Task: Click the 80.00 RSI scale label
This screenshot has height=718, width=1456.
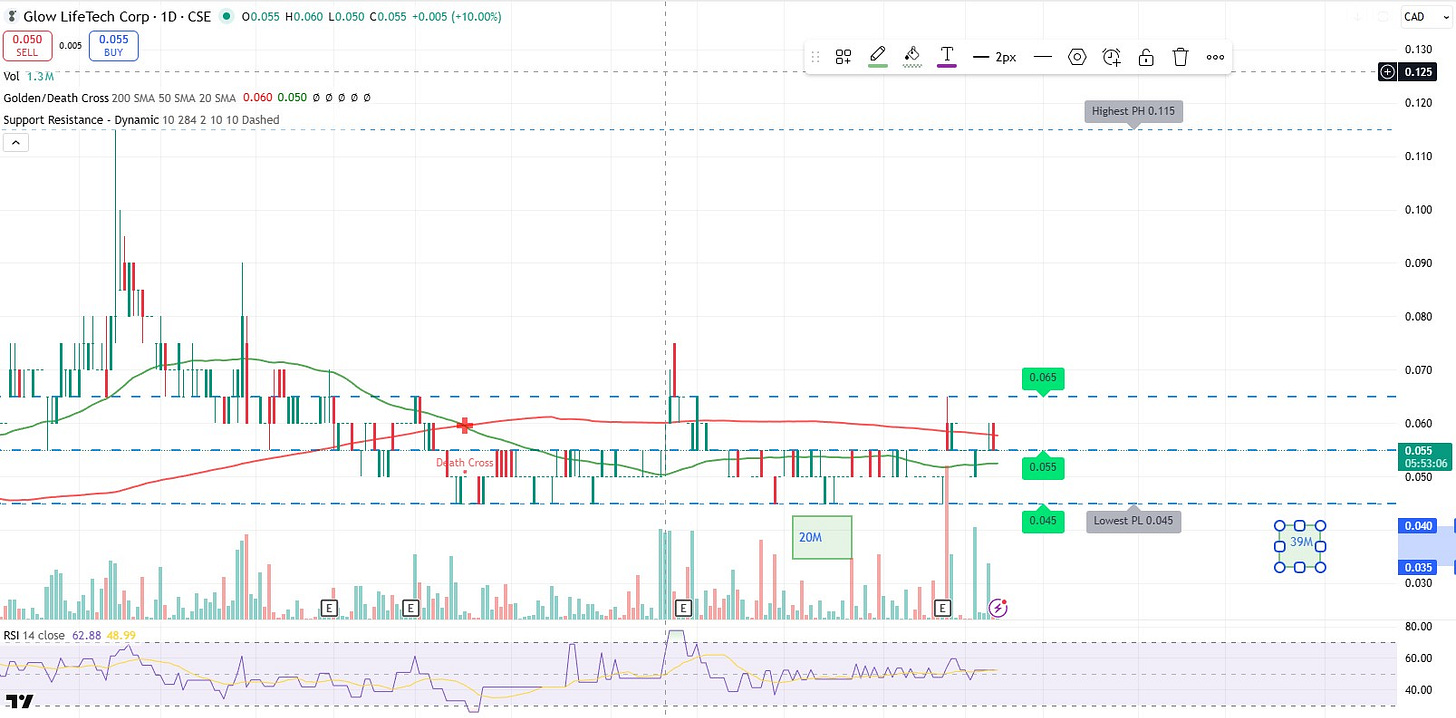Action: point(1419,626)
